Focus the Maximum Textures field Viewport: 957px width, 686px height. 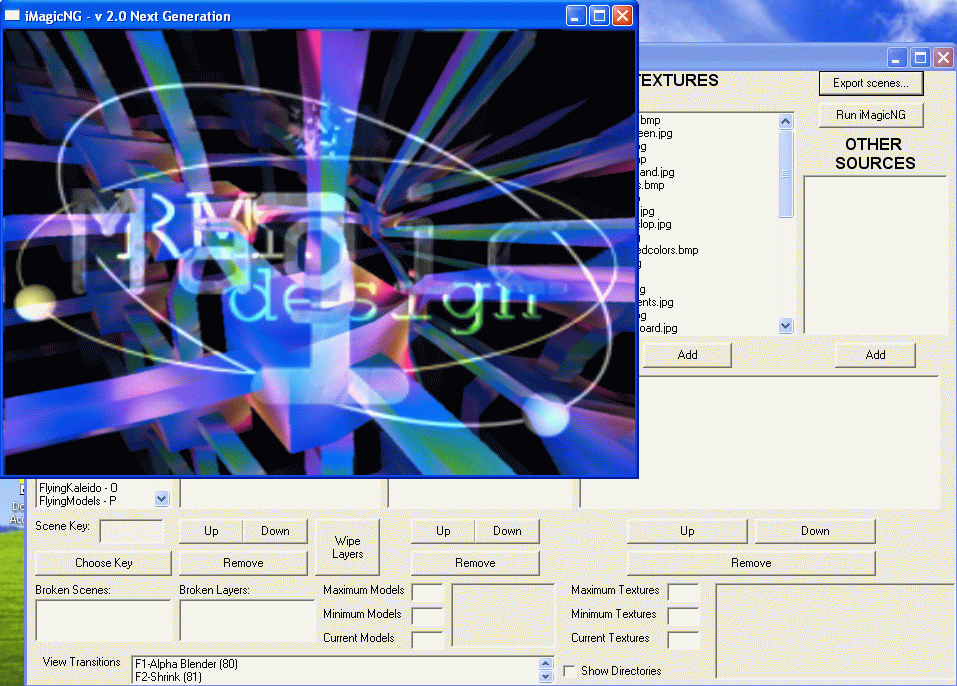(684, 592)
